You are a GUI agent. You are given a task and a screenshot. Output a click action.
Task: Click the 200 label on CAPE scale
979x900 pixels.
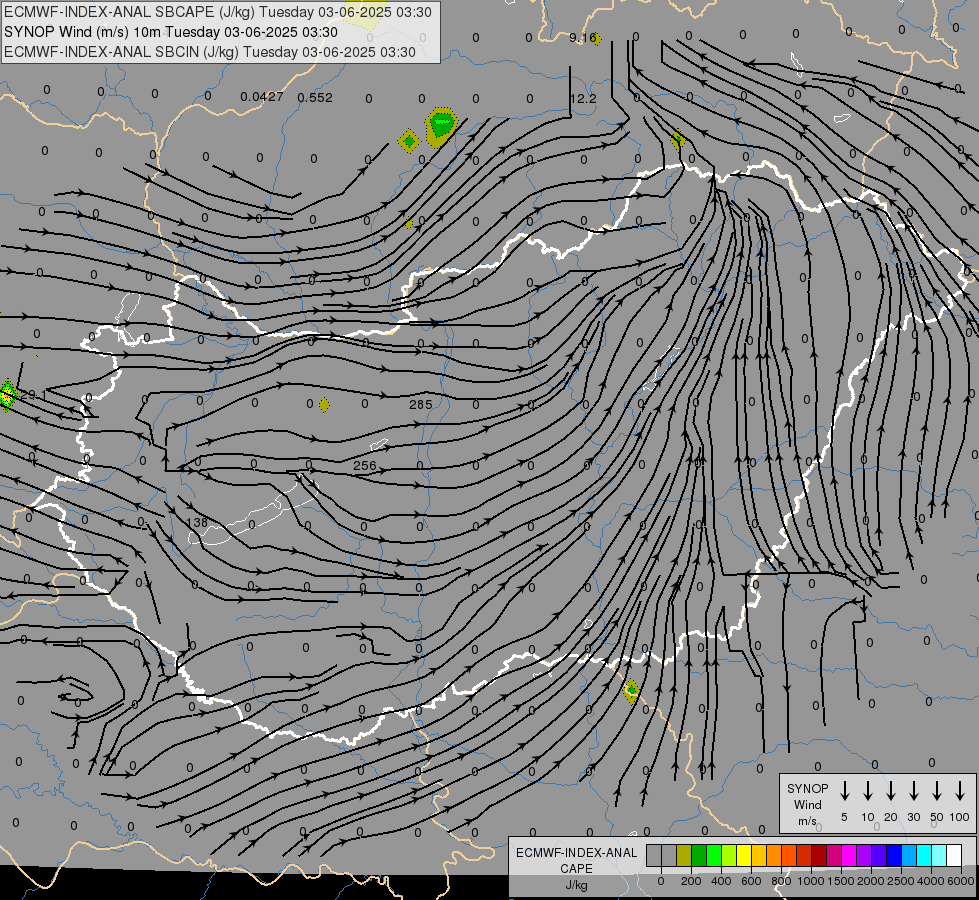click(x=691, y=881)
